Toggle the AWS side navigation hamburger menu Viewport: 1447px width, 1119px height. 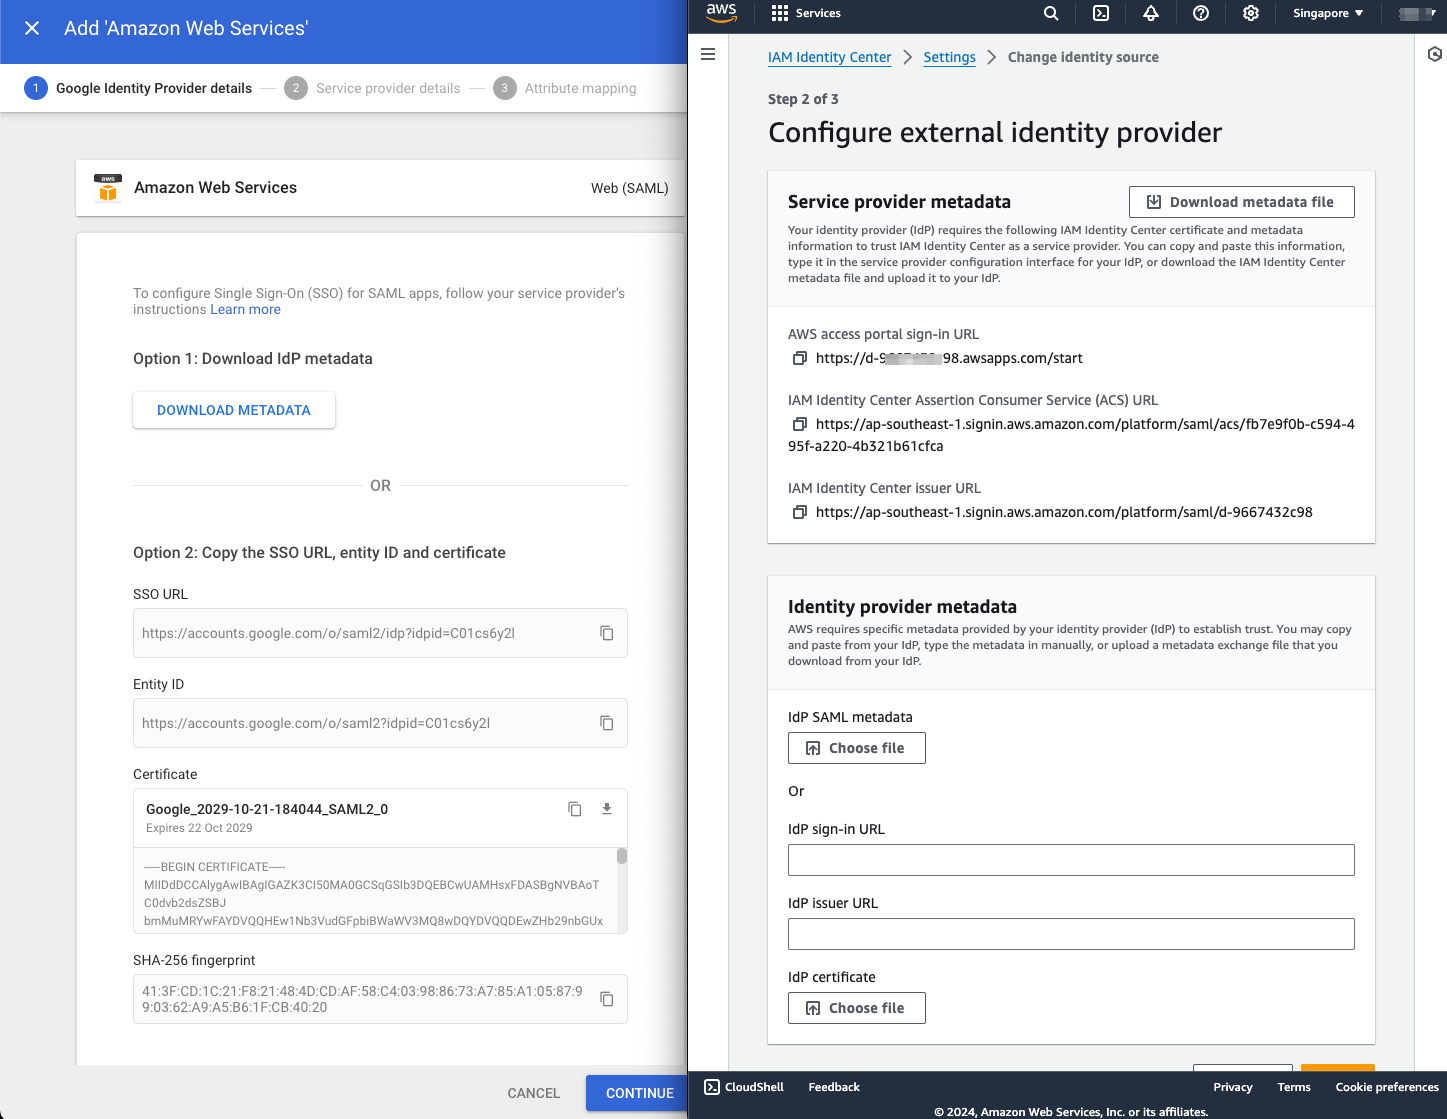708,55
